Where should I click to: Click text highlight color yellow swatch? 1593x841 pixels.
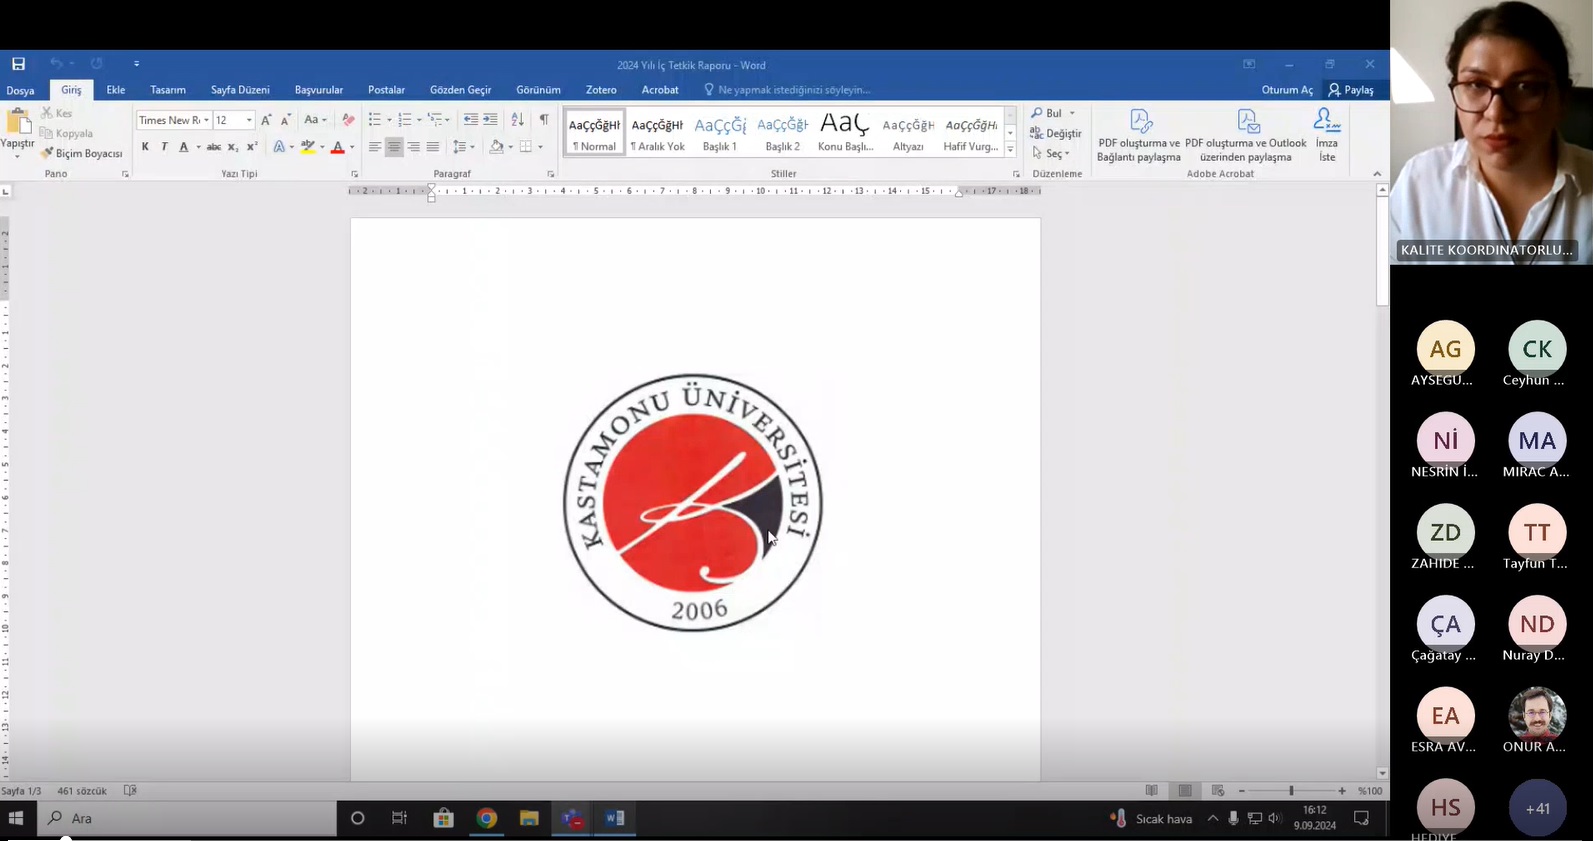click(x=308, y=147)
